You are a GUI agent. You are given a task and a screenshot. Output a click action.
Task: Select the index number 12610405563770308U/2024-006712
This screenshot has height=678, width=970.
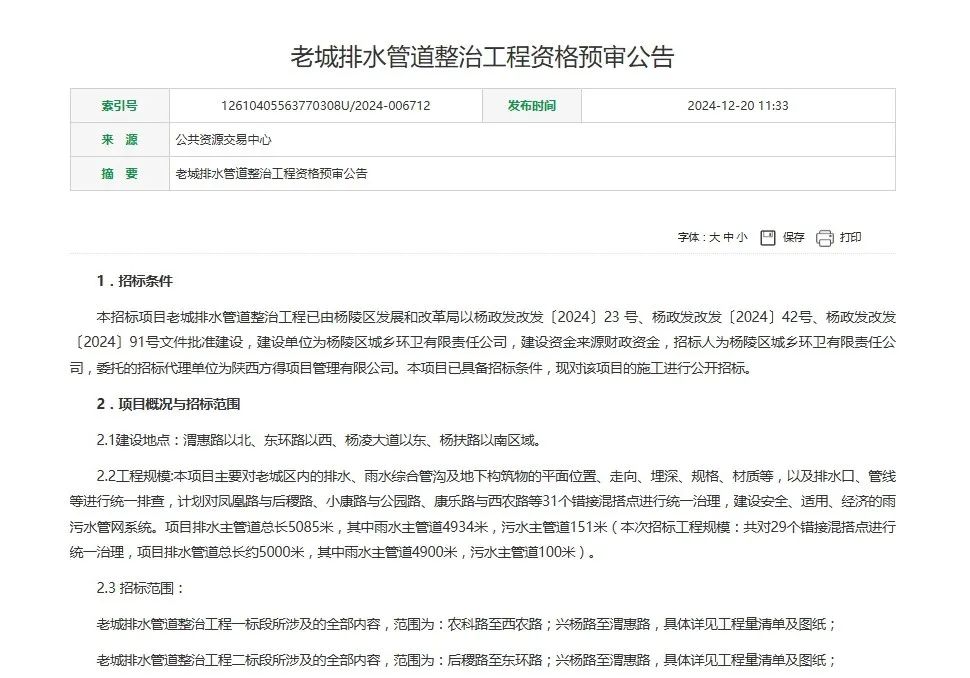[325, 106]
